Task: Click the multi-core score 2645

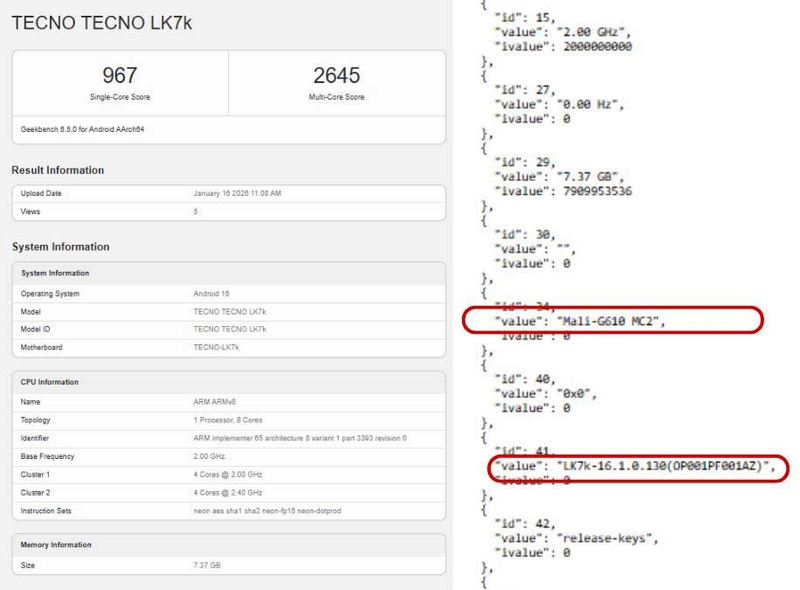Action: point(338,76)
